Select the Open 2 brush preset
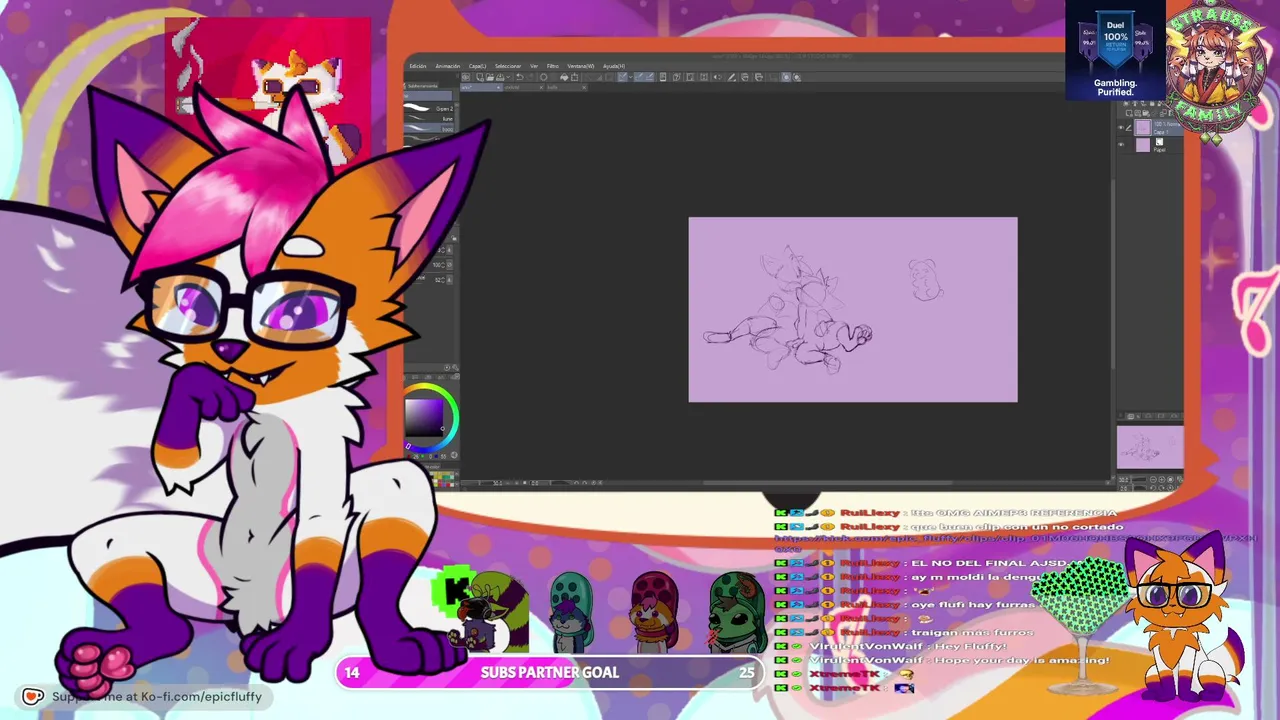This screenshot has width=1280, height=720. coord(429,108)
